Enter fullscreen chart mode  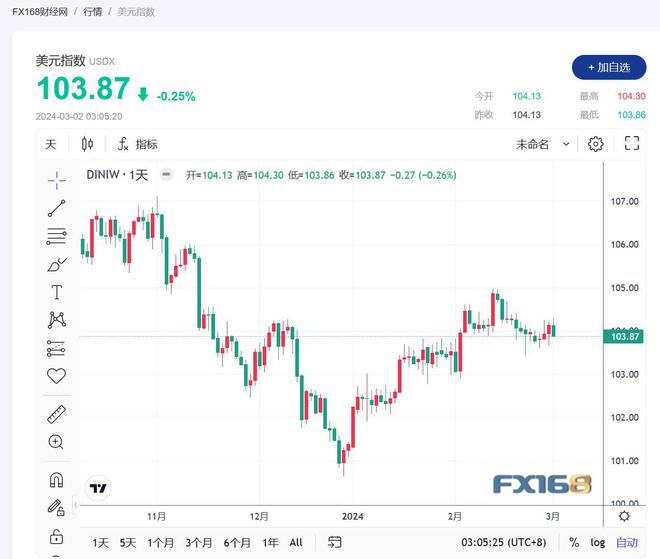pos(632,144)
